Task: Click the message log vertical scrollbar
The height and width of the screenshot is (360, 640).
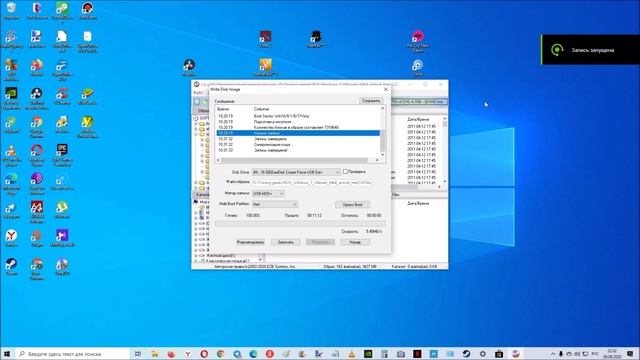Action: tap(382, 131)
